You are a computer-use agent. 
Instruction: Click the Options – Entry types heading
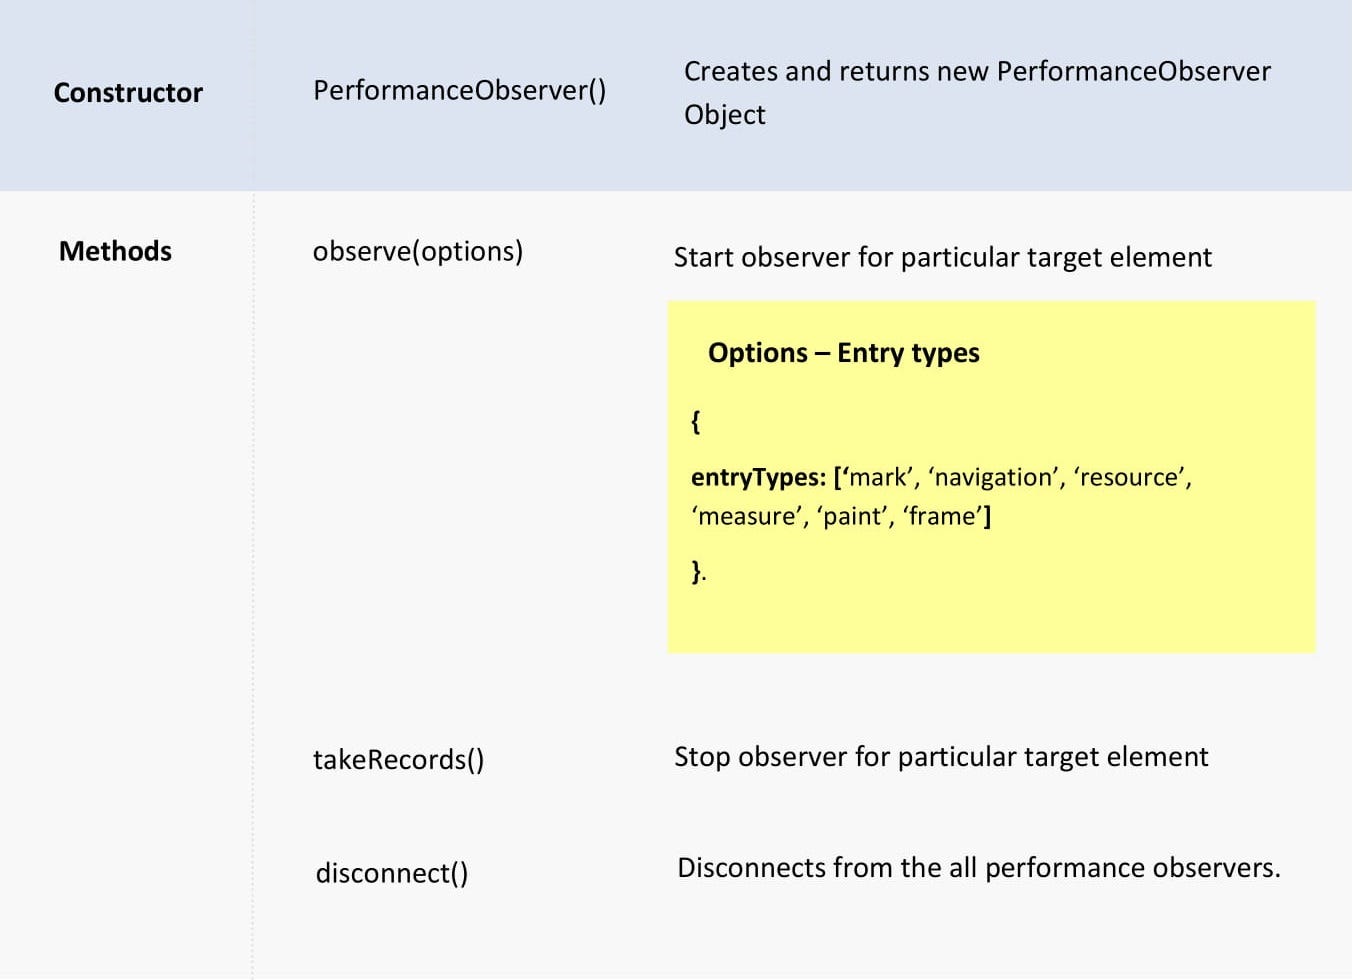pyautogui.click(x=844, y=353)
